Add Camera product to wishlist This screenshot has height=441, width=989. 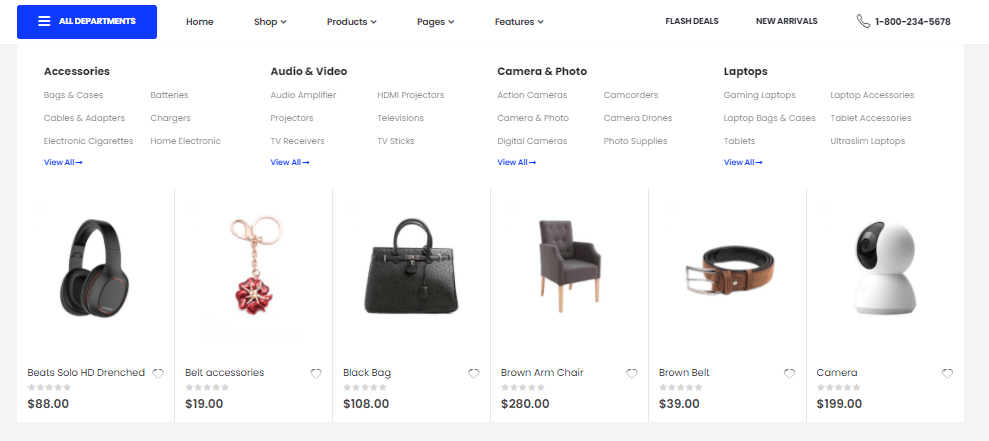point(947,373)
